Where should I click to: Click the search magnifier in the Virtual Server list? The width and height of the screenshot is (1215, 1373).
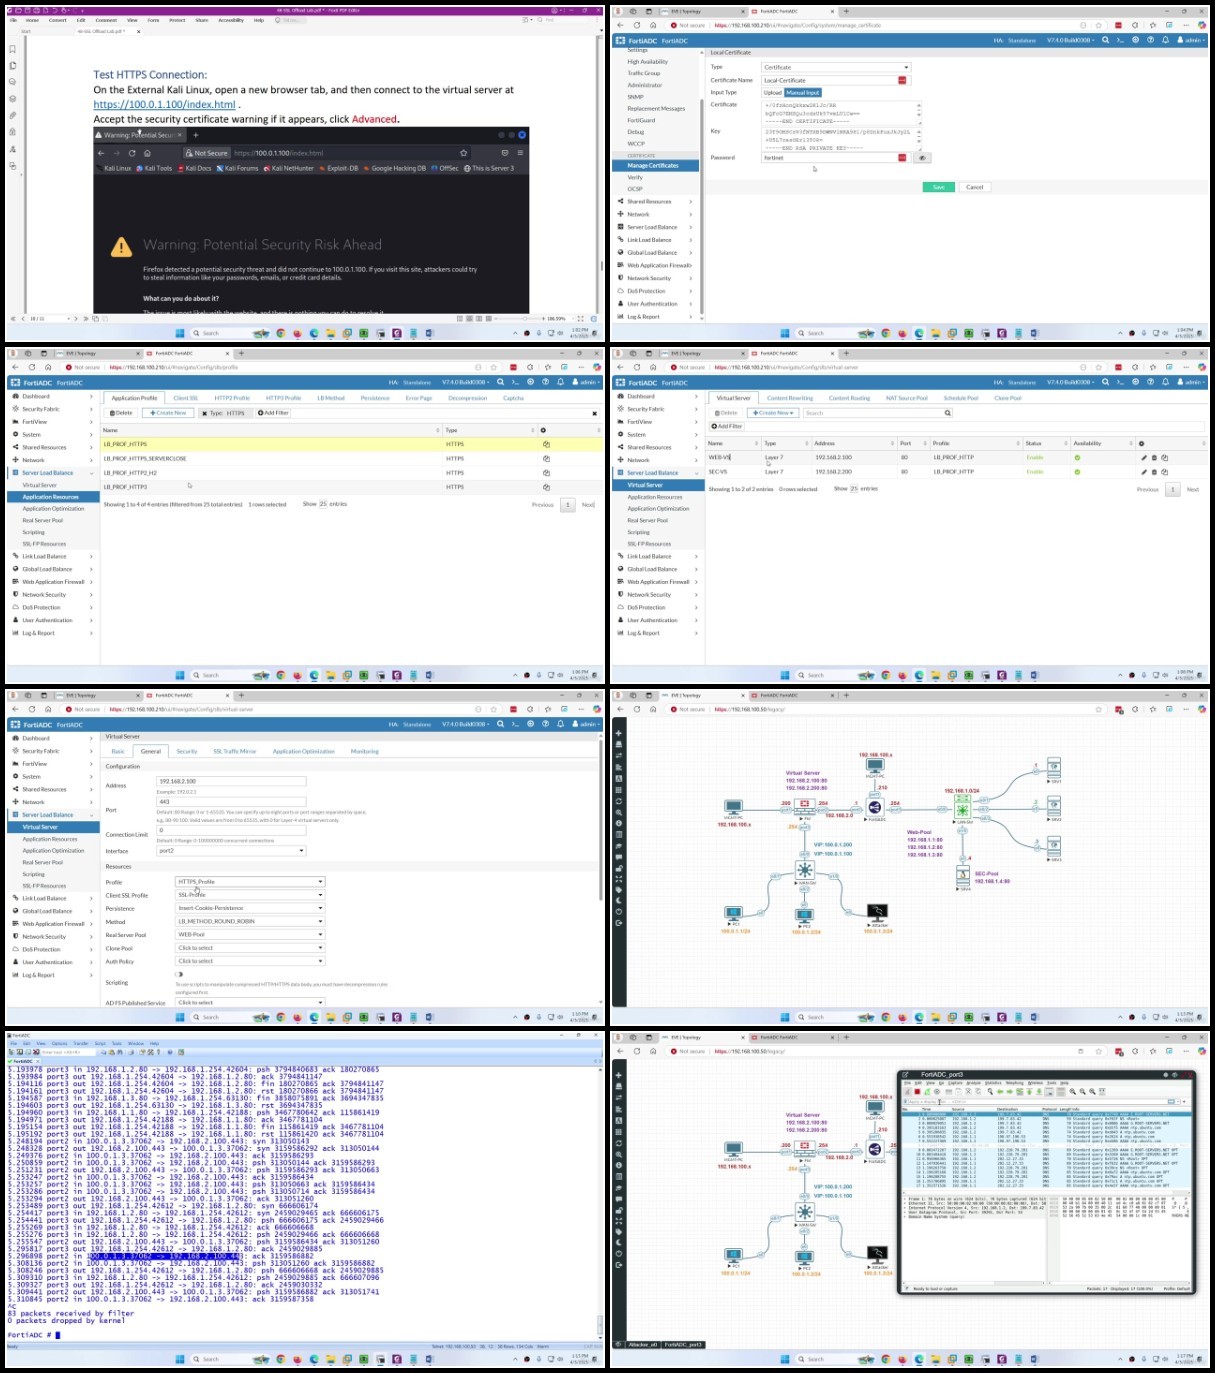(x=949, y=413)
